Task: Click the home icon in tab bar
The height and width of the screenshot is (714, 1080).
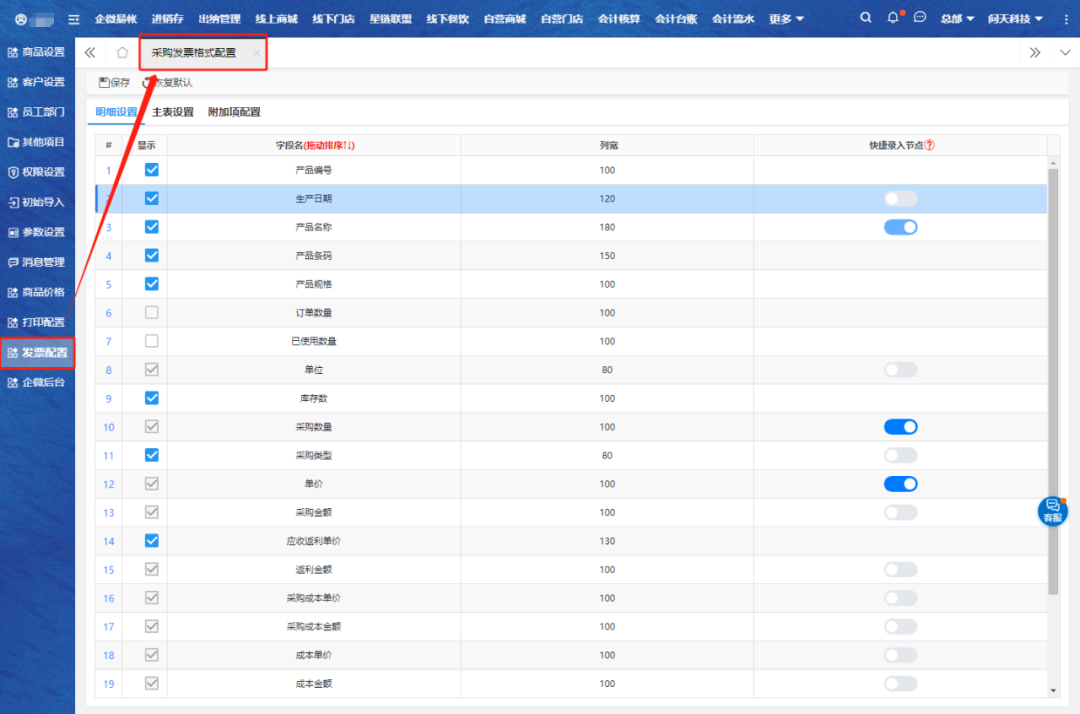Action: (122, 53)
